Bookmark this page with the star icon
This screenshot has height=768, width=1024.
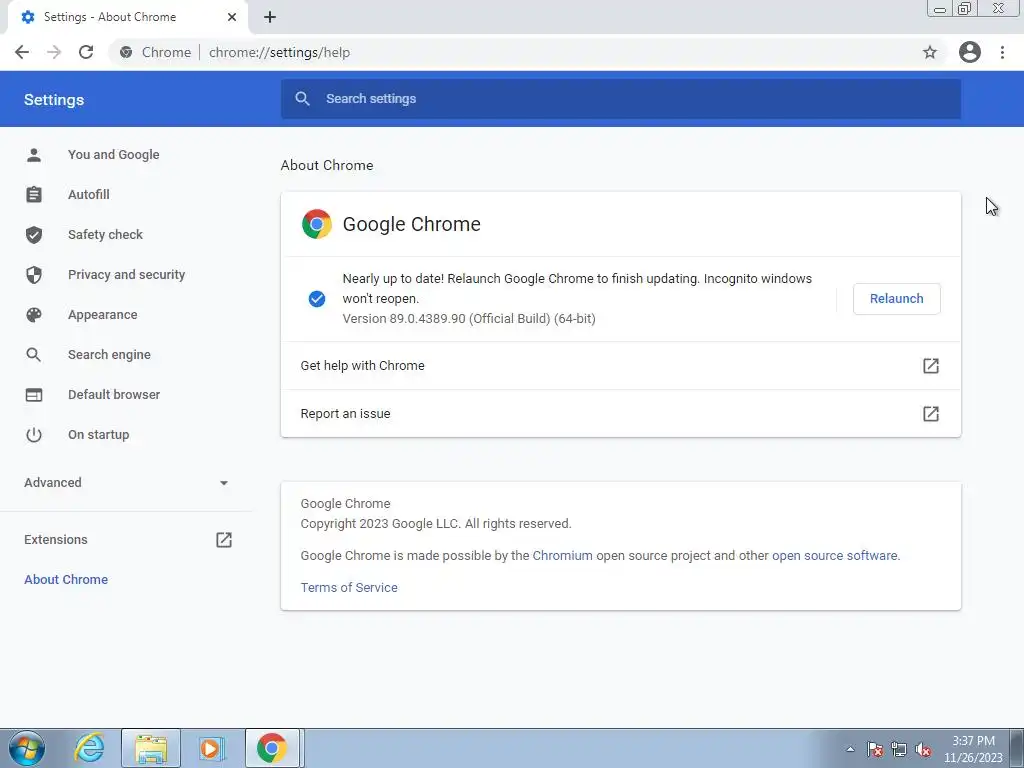tap(929, 52)
